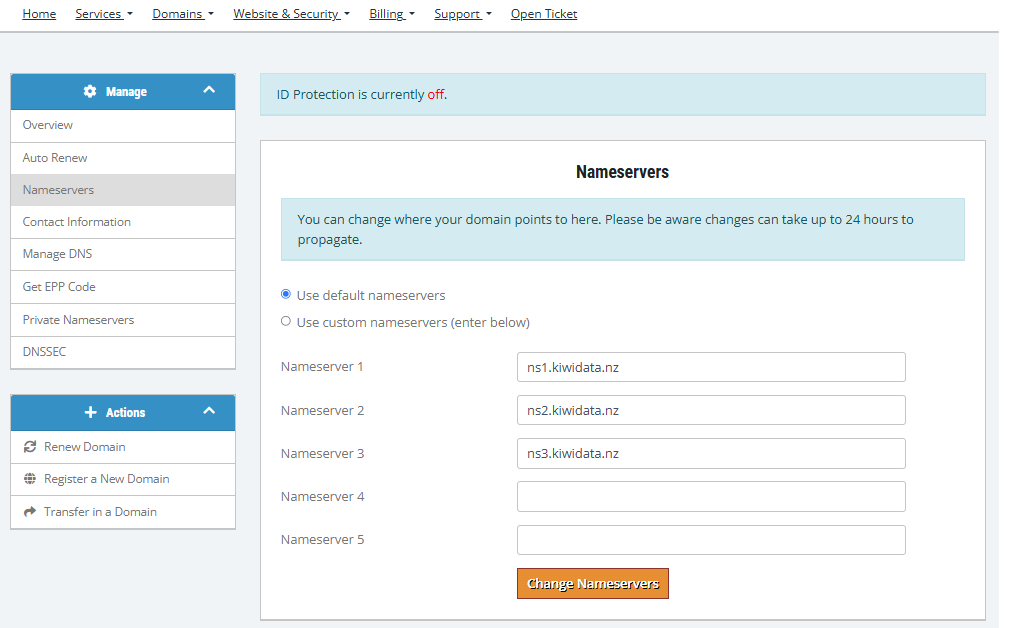Image resolution: width=1010 pixels, height=628 pixels.
Task: Collapse the Actions panel chevron
Action: pos(209,411)
